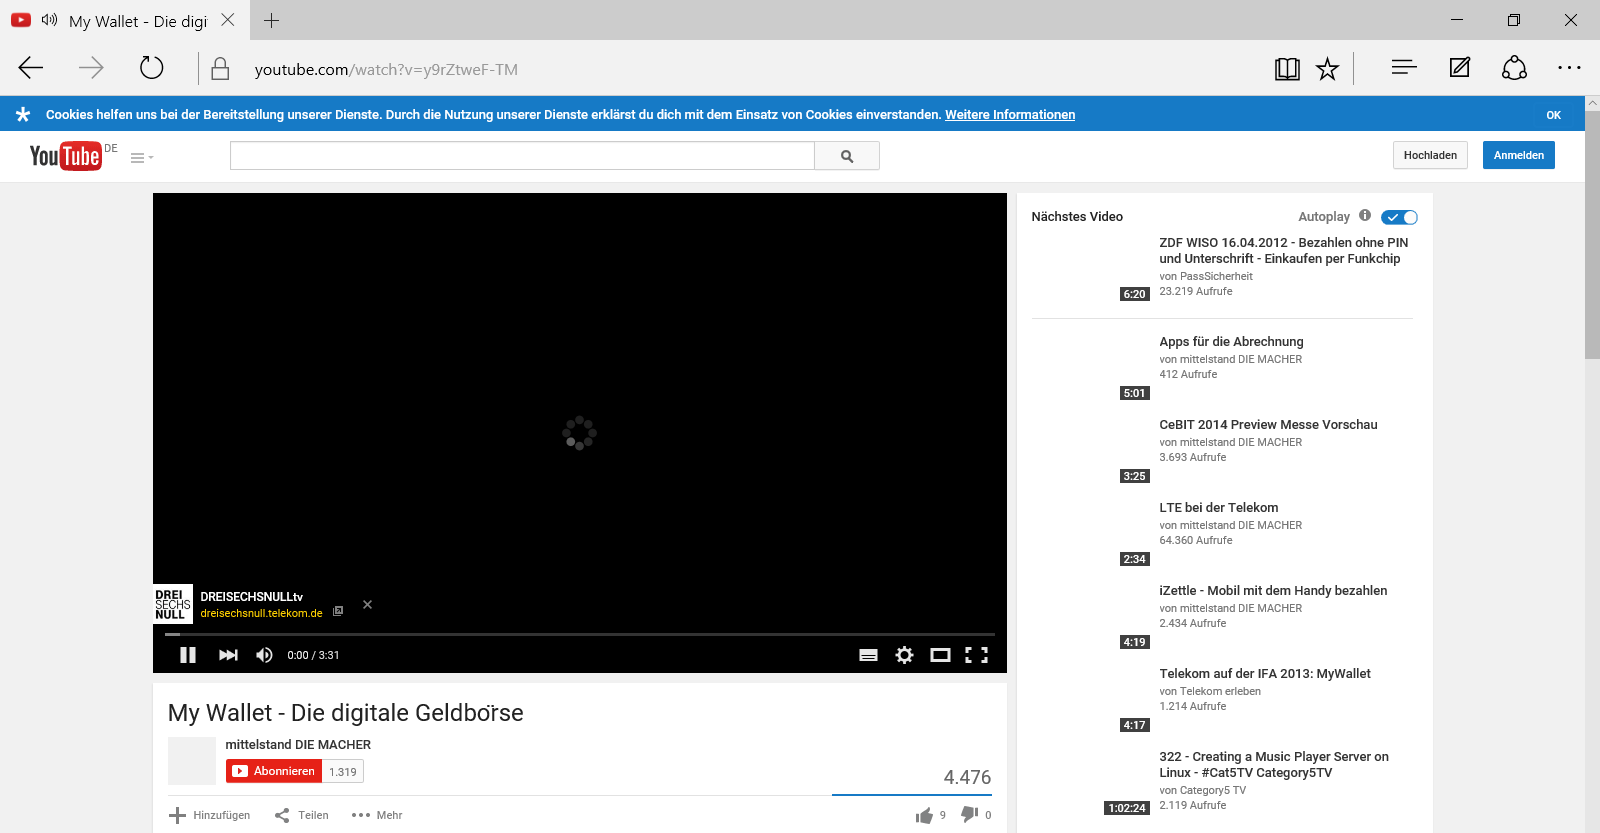Subscribe via the Abonnieren button
Image resolution: width=1600 pixels, height=833 pixels.
[274, 771]
